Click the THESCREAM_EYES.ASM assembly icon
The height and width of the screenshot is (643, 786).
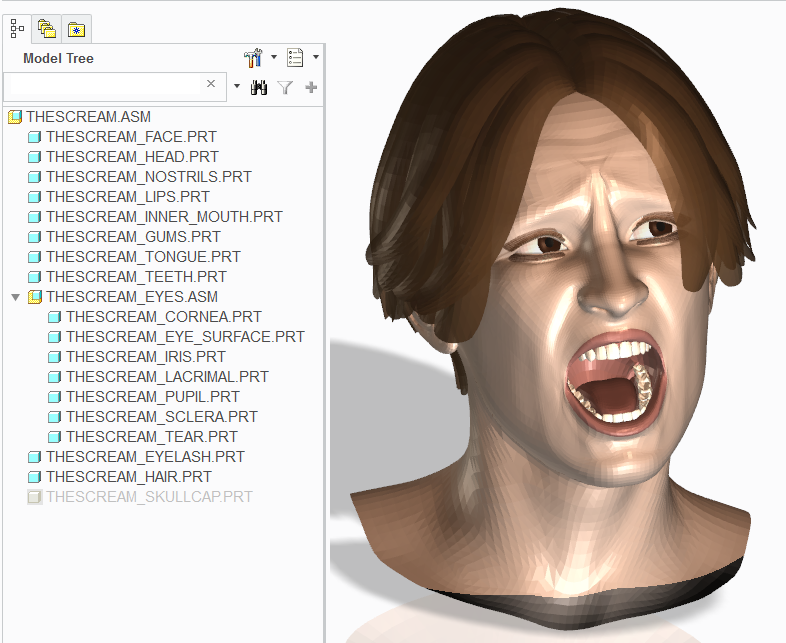tap(35, 297)
